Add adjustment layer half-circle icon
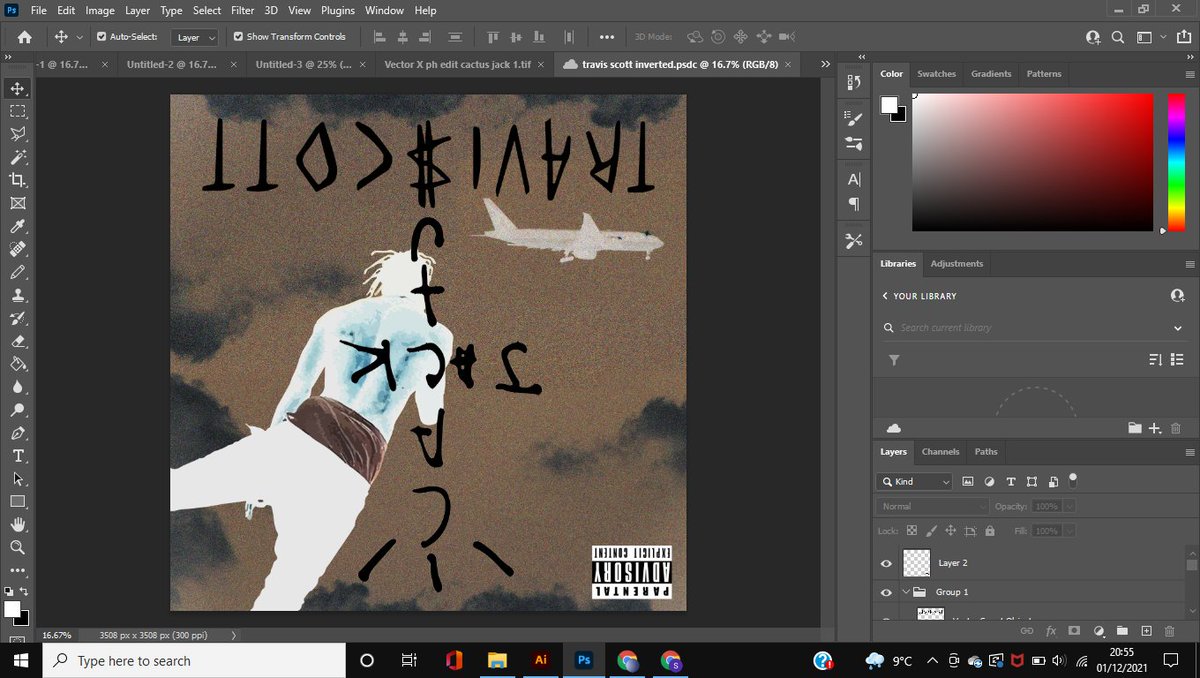Image resolution: width=1200 pixels, height=678 pixels. (x=1099, y=631)
